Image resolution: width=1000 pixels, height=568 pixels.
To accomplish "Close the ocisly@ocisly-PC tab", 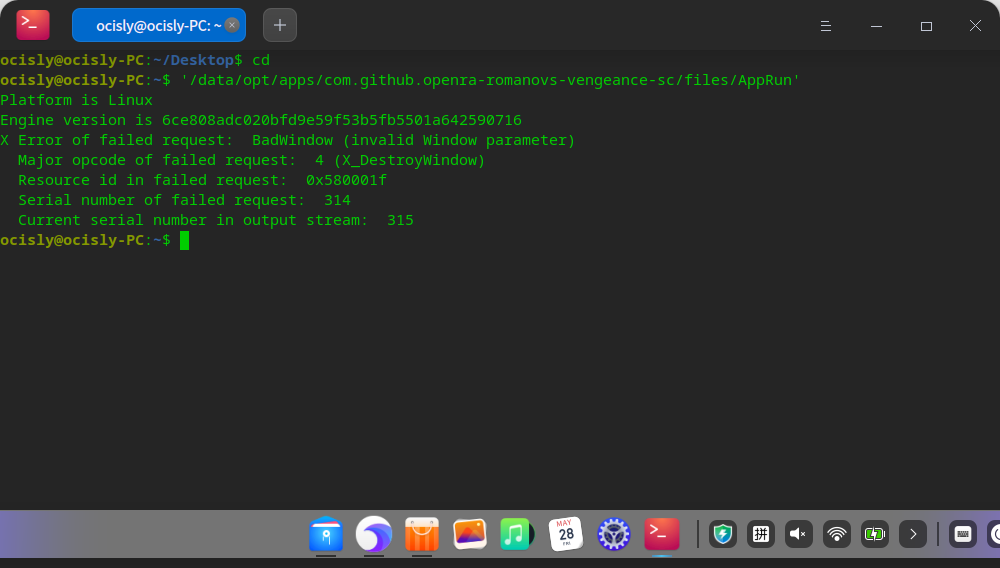I will pyautogui.click(x=232, y=25).
